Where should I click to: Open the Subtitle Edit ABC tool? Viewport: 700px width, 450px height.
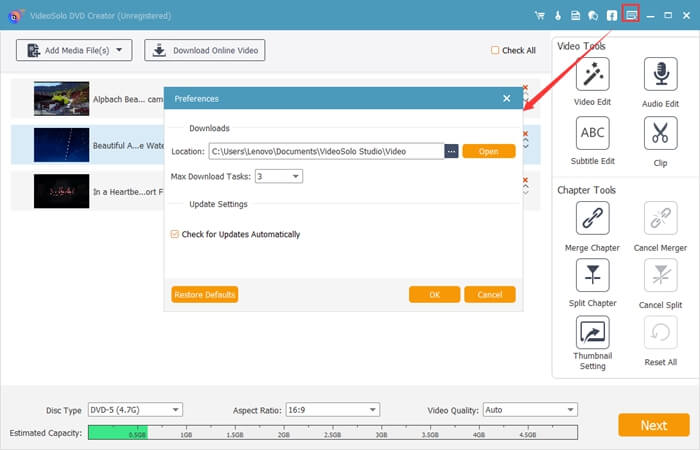[x=592, y=133]
